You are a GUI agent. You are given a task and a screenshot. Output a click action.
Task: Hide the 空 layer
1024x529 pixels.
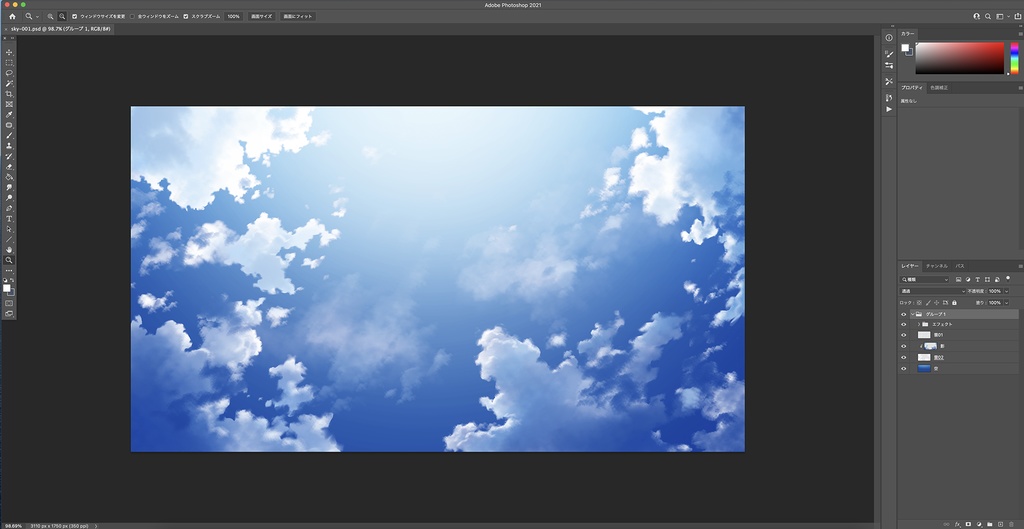pos(904,368)
